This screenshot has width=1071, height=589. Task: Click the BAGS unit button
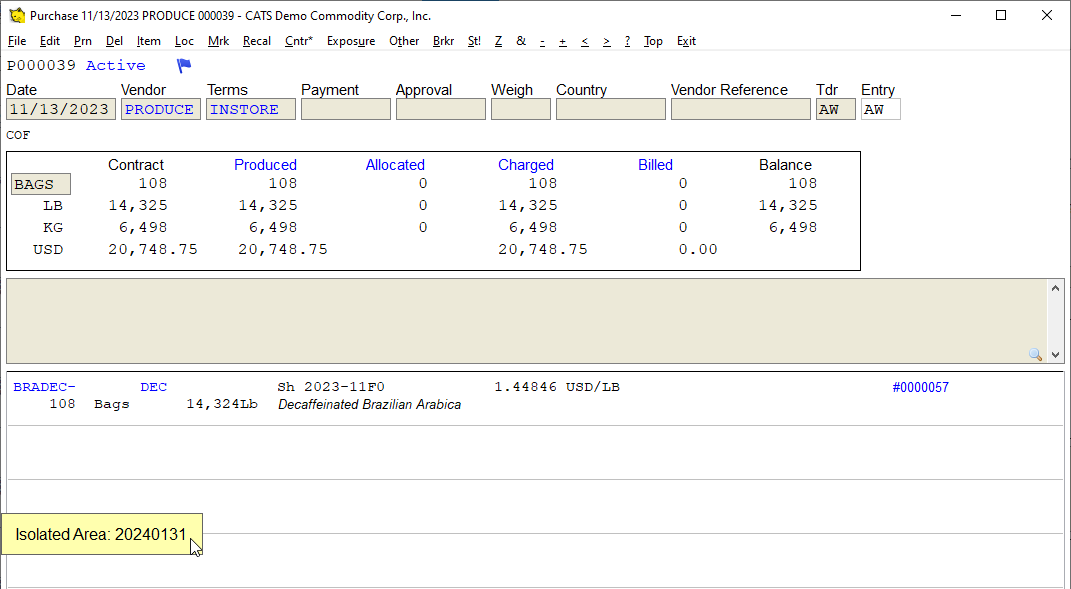pos(41,184)
